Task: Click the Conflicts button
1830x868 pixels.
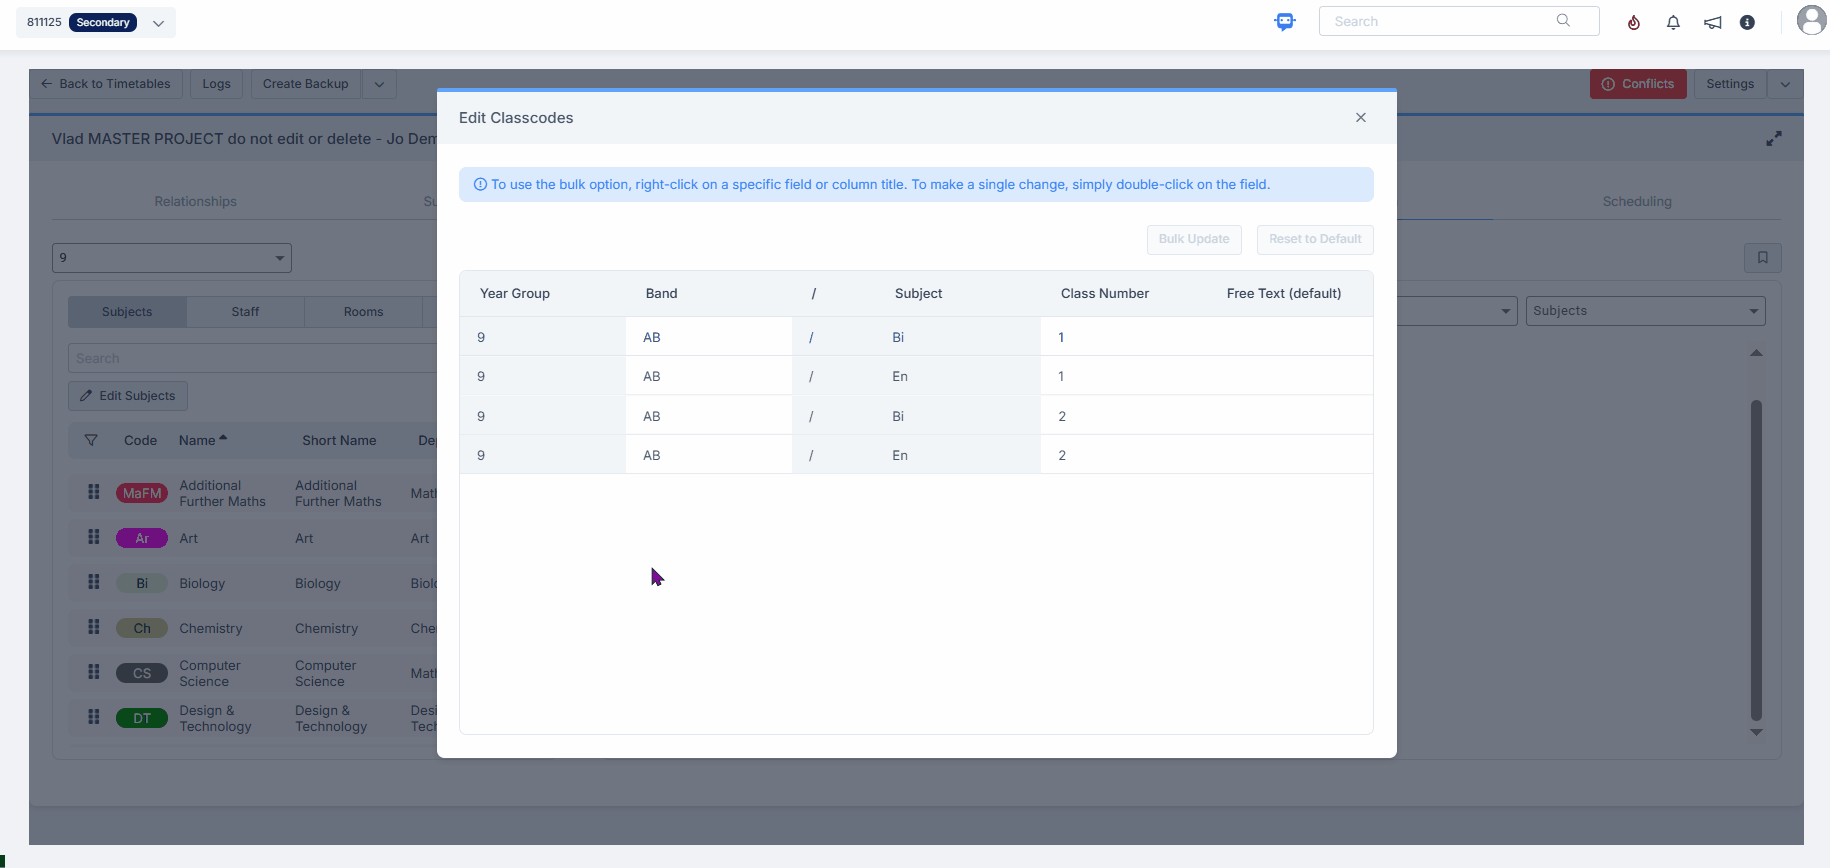Action: (1637, 84)
